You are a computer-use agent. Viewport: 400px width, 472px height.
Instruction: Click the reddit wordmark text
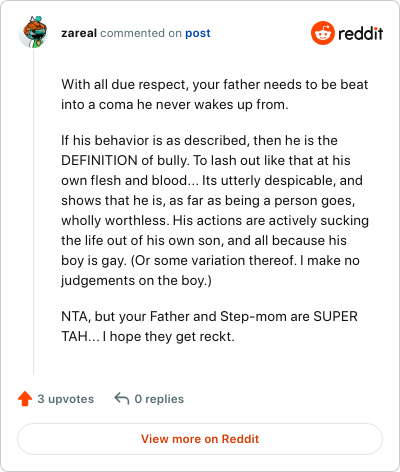[x=360, y=33]
